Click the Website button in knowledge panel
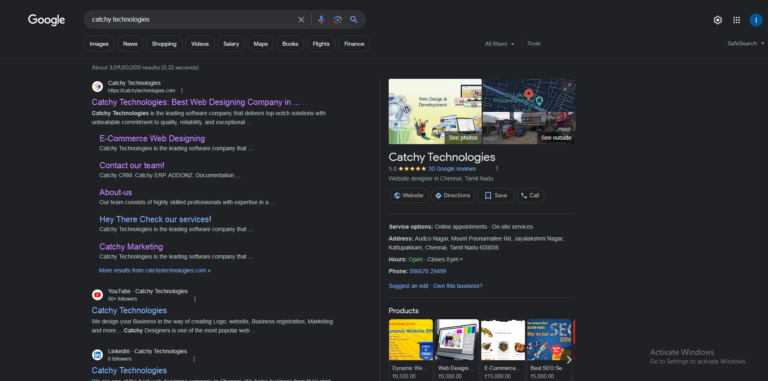 coord(408,195)
